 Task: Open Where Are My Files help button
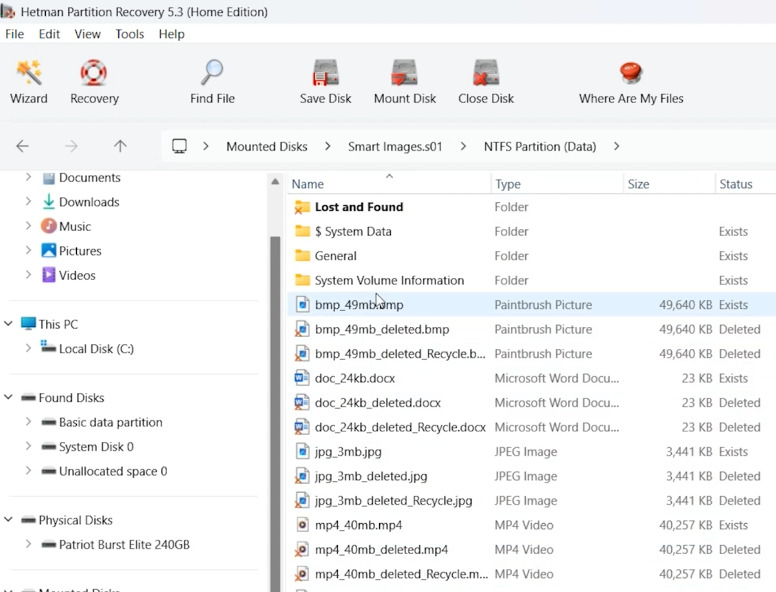[x=631, y=81]
